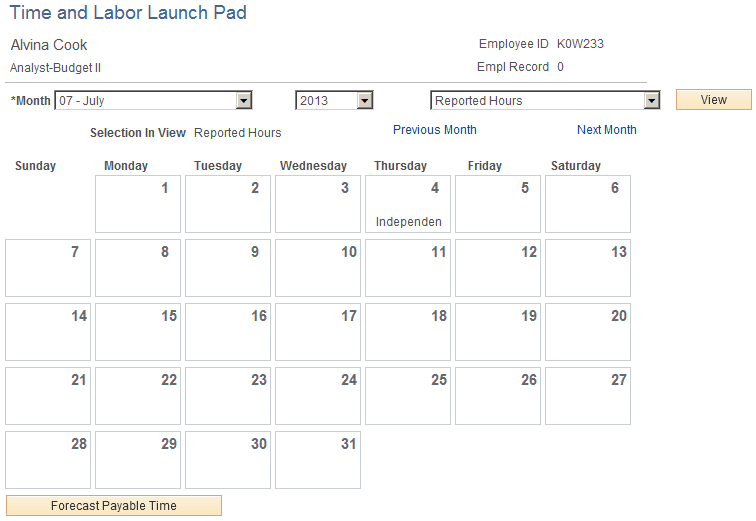This screenshot has height=521, width=756.
Task: Click the Wednesday column header
Action: click(313, 166)
